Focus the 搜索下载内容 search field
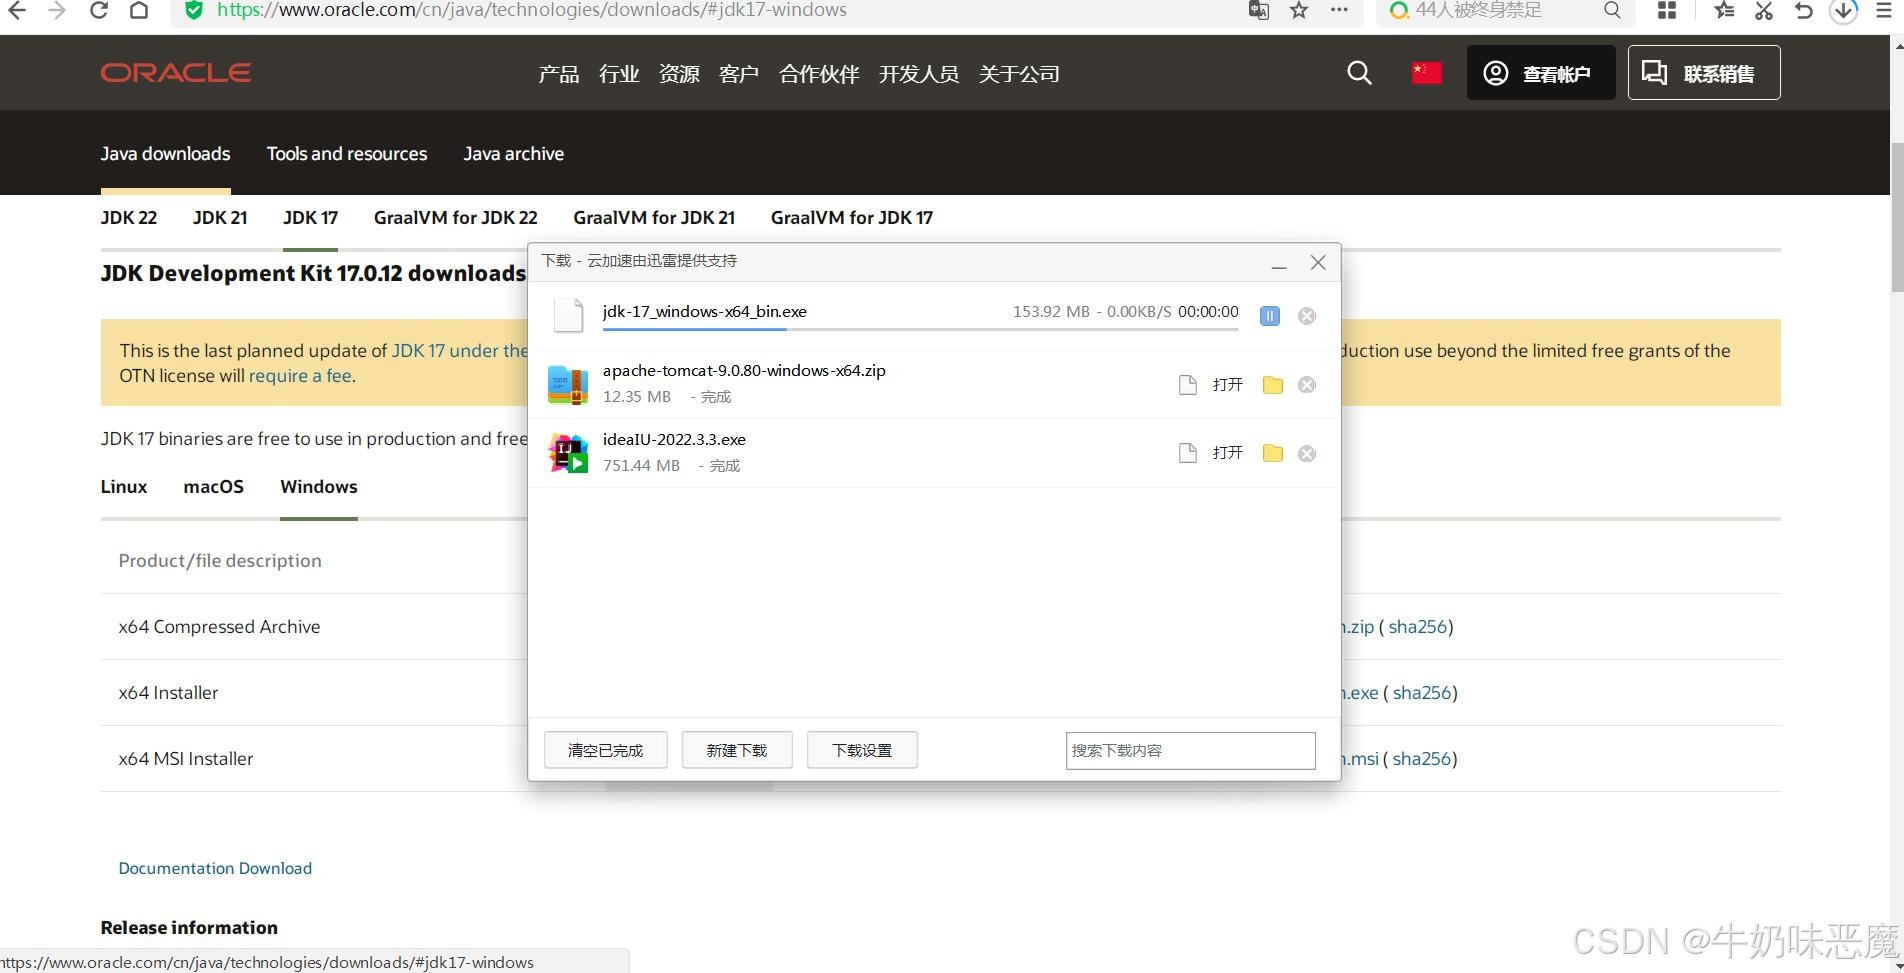 point(1191,751)
